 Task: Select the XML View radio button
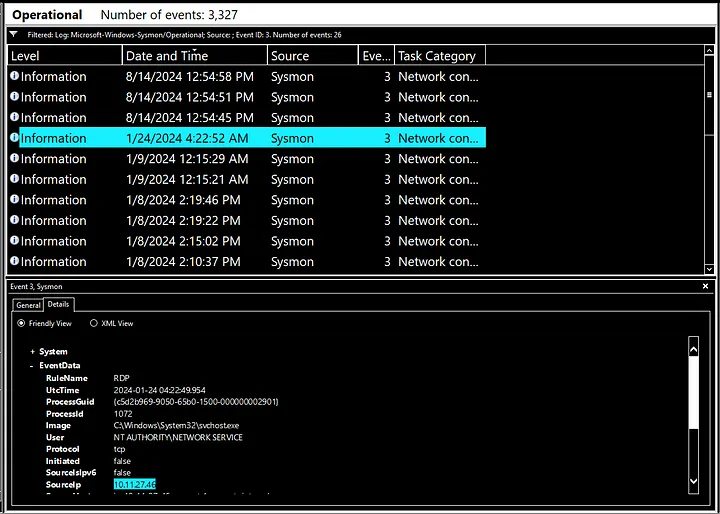coord(94,324)
